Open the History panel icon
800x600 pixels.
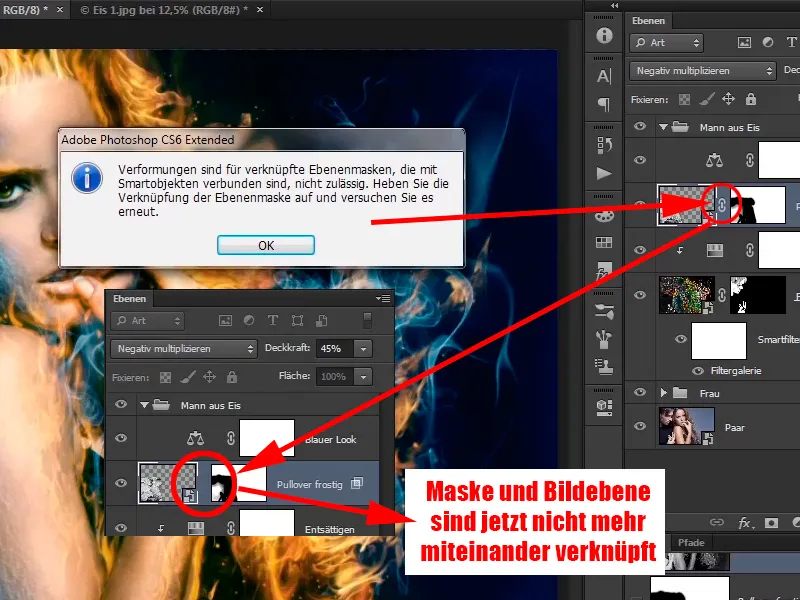[x=604, y=145]
